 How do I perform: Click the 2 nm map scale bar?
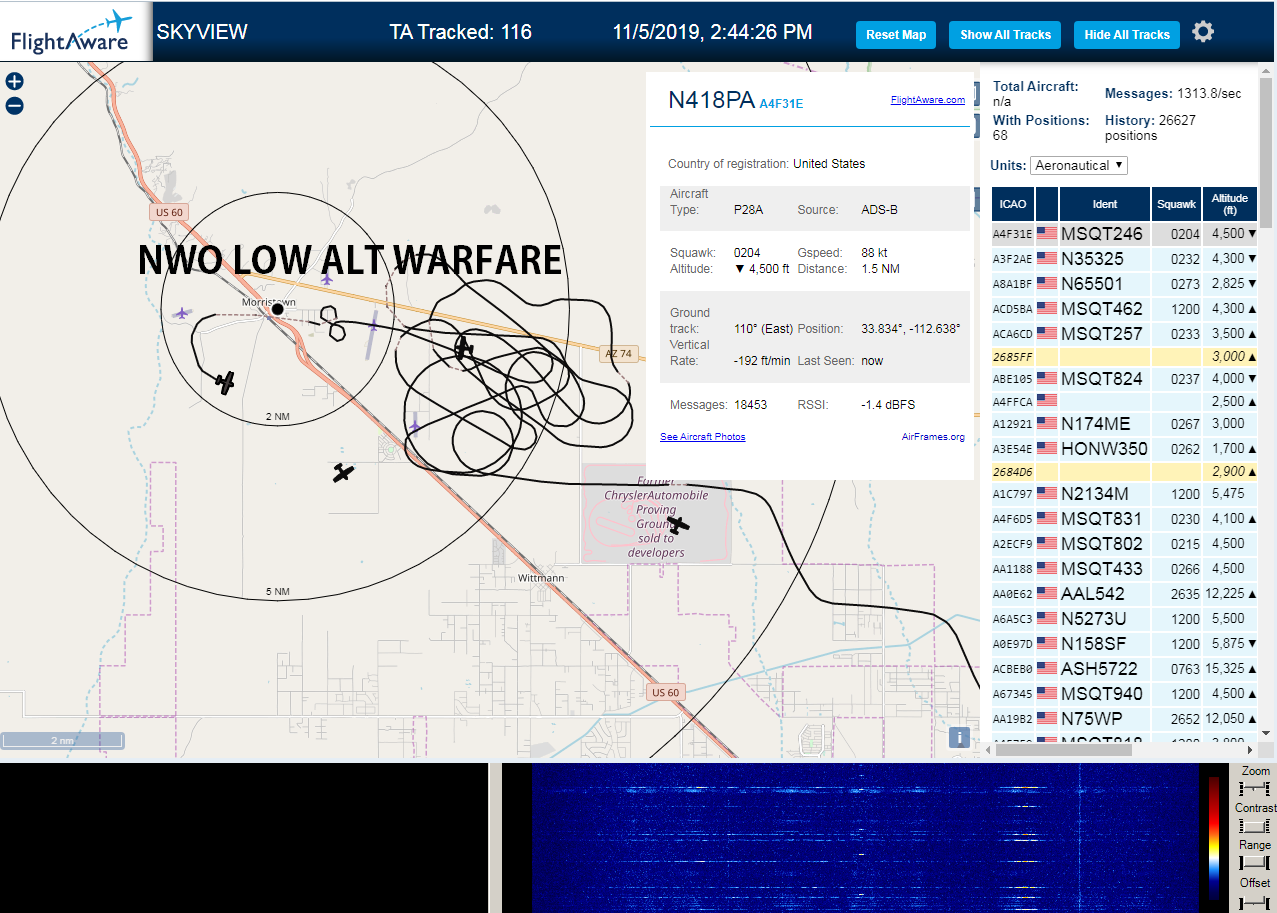(62, 741)
